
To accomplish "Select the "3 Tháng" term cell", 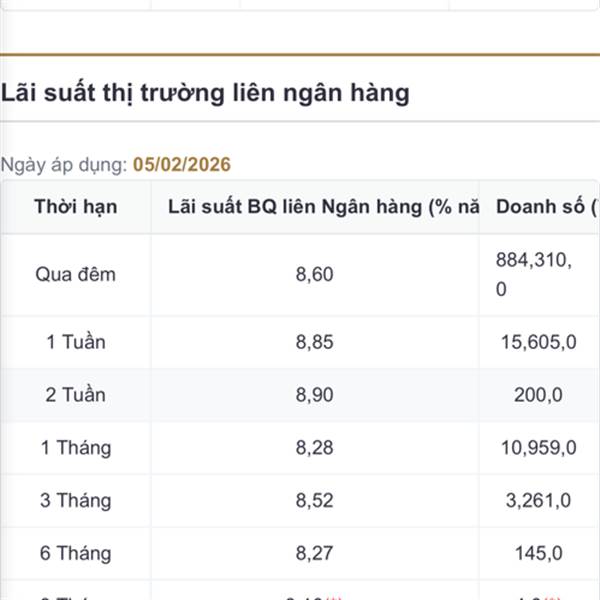I will [x=75, y=501].
